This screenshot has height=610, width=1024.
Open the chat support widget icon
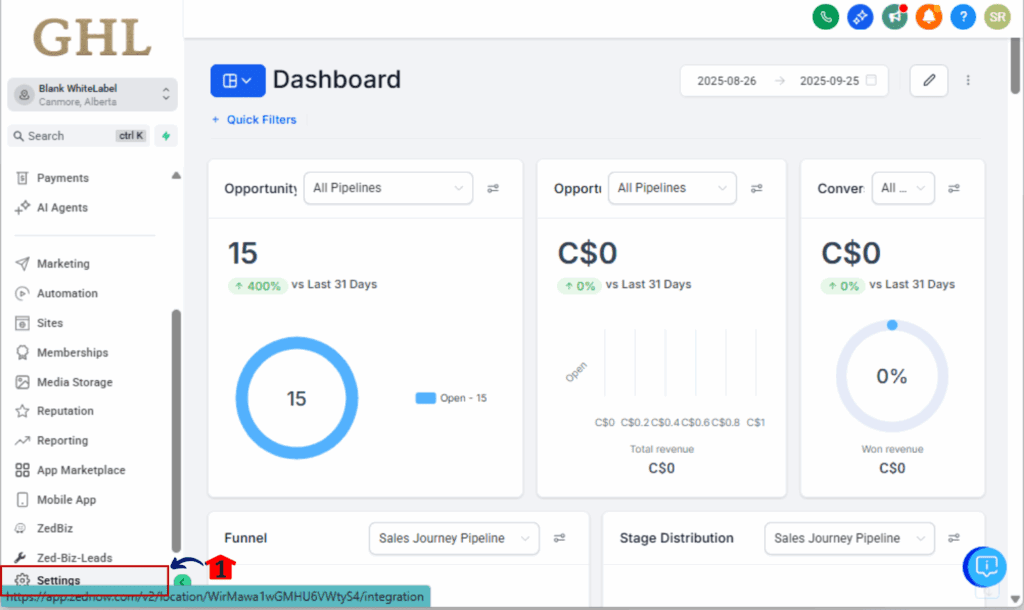coord(984,567)
